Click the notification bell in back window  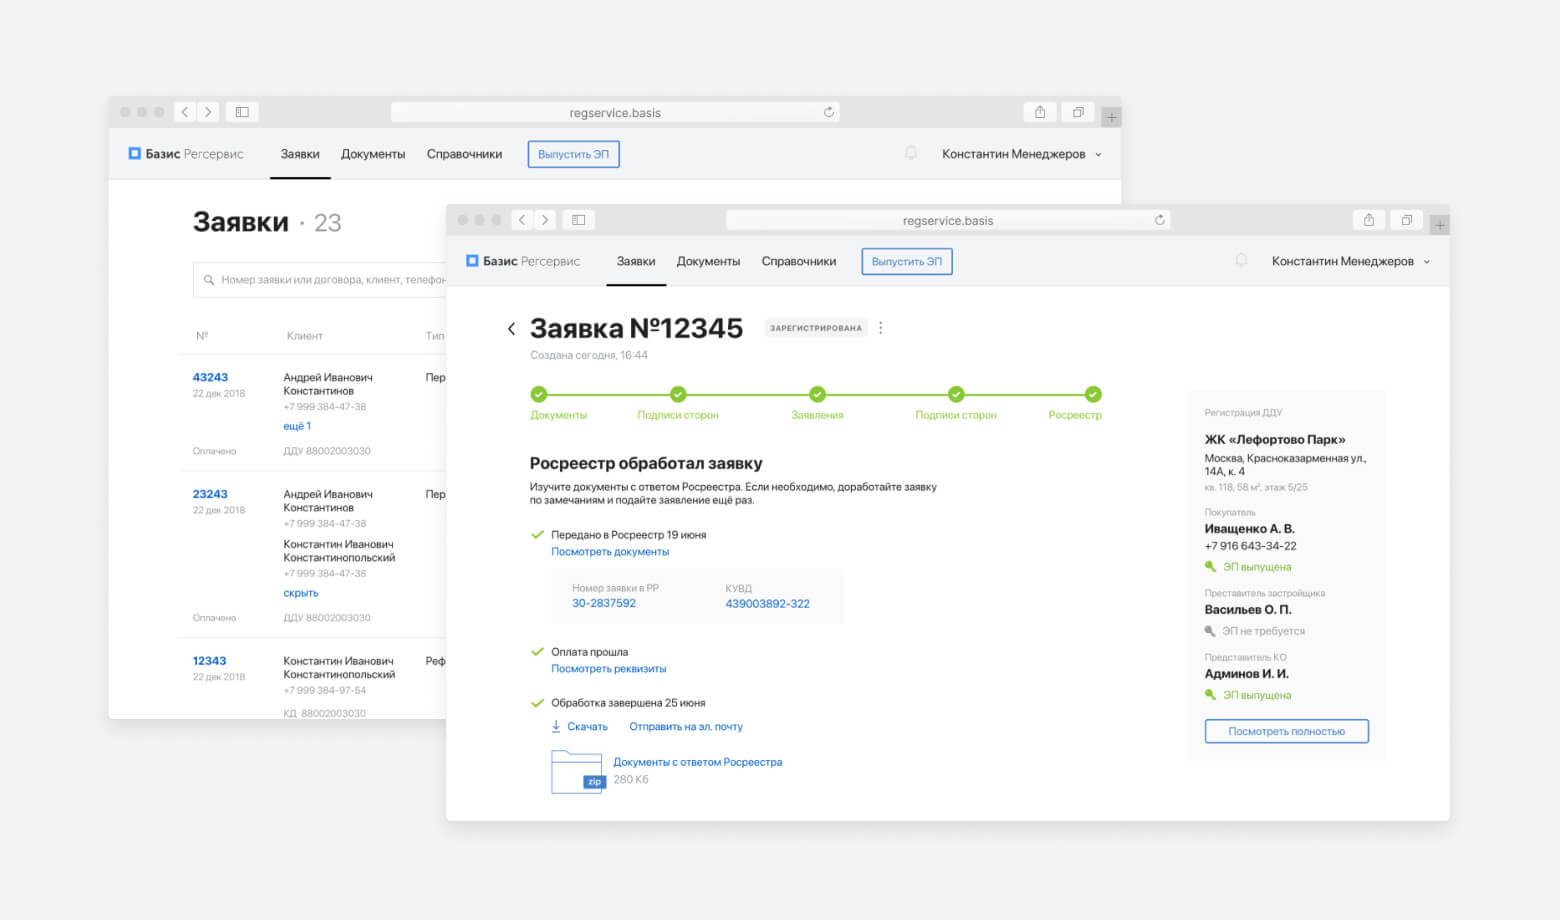pos(911,154)
